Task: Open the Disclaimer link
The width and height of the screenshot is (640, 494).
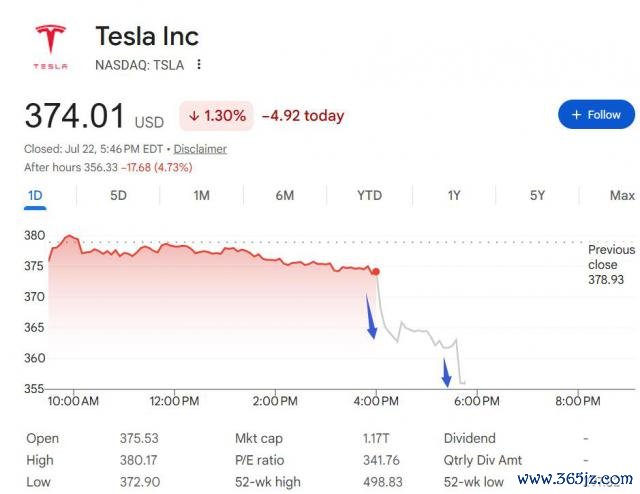Action: point(200,149)
